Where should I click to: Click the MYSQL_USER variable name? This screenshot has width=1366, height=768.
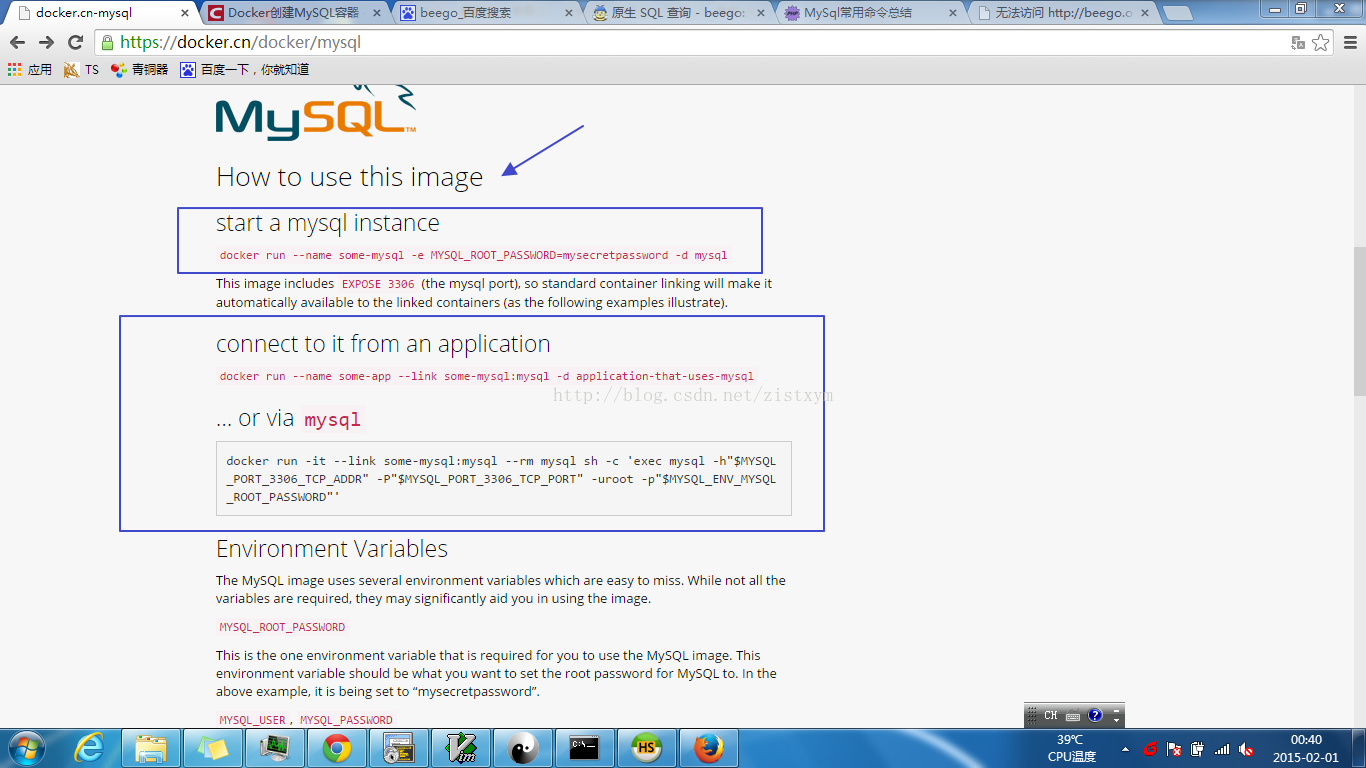pyautogui.click(x=252, y=720)
